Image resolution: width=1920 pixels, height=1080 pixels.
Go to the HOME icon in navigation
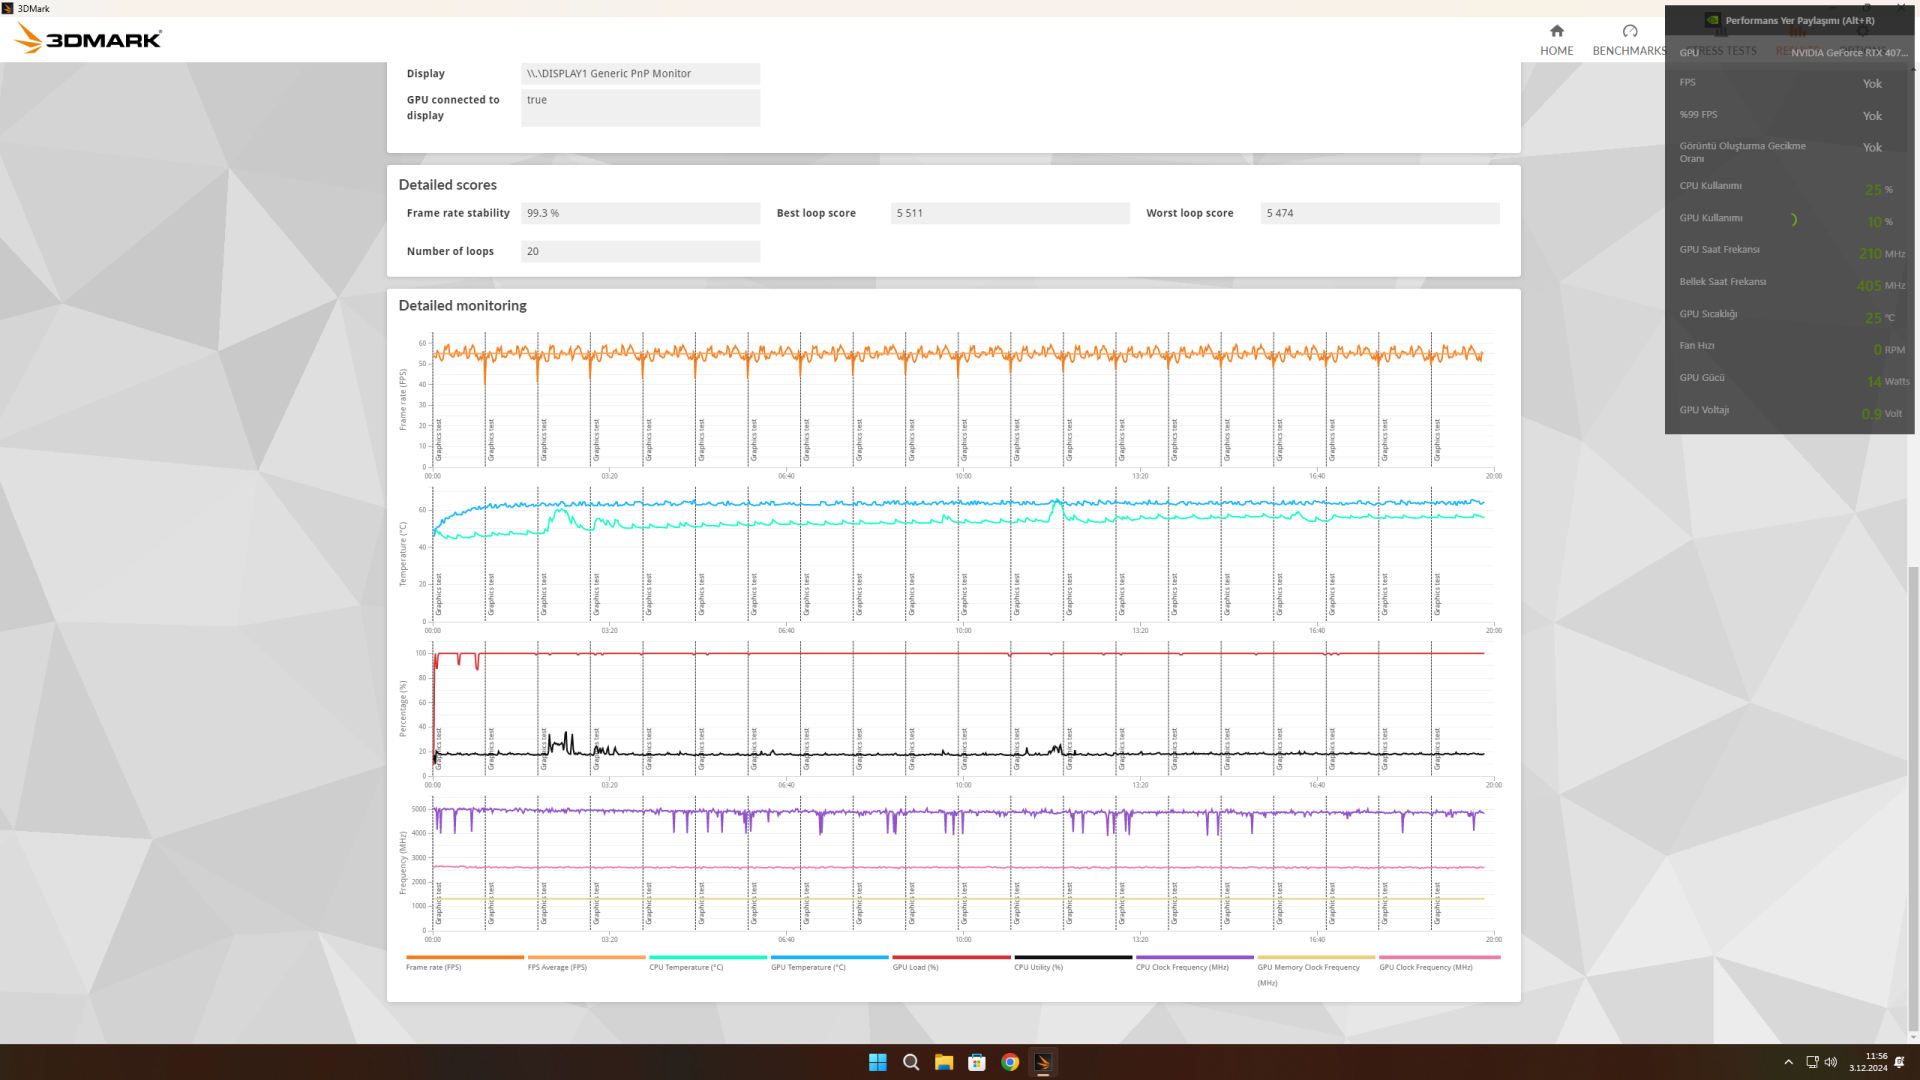[x=1556, y=32]
